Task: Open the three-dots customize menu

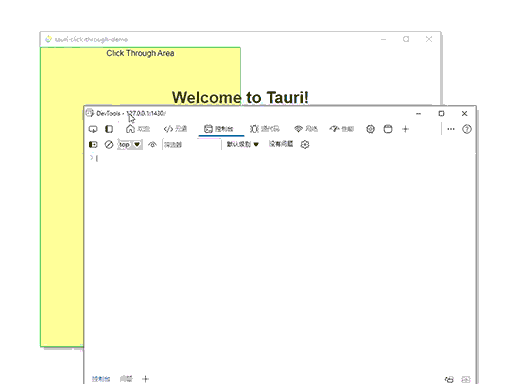Action: click(451, 129)
